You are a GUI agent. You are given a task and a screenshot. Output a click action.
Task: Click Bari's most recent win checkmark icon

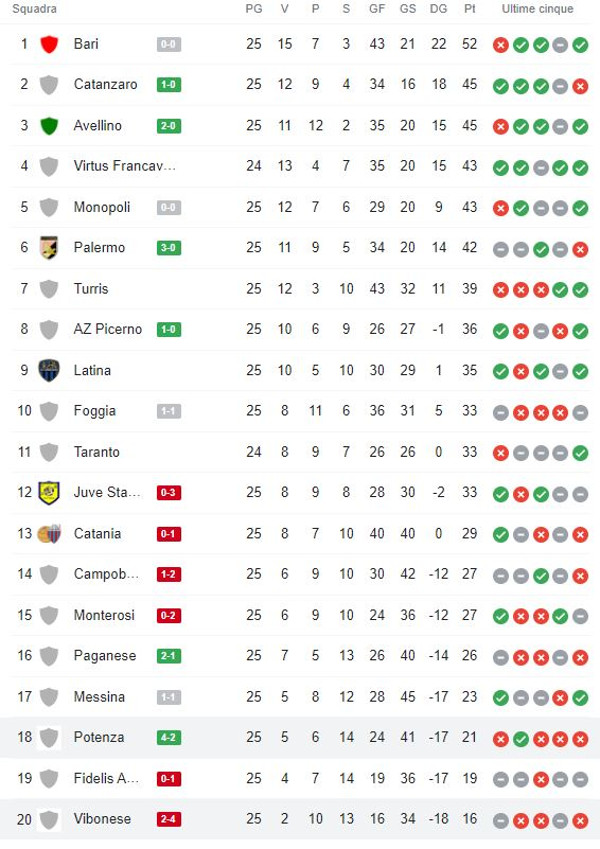[580, 45]
